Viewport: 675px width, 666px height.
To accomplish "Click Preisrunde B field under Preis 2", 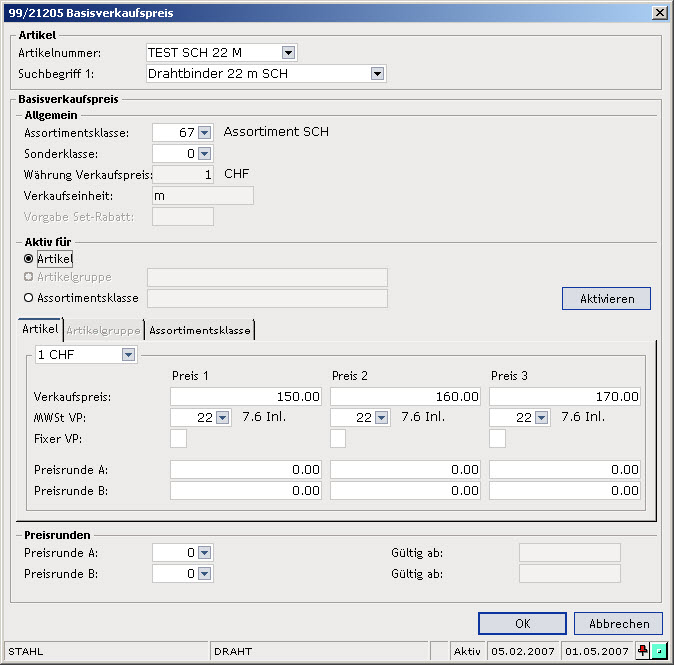I will click(405, 490).
